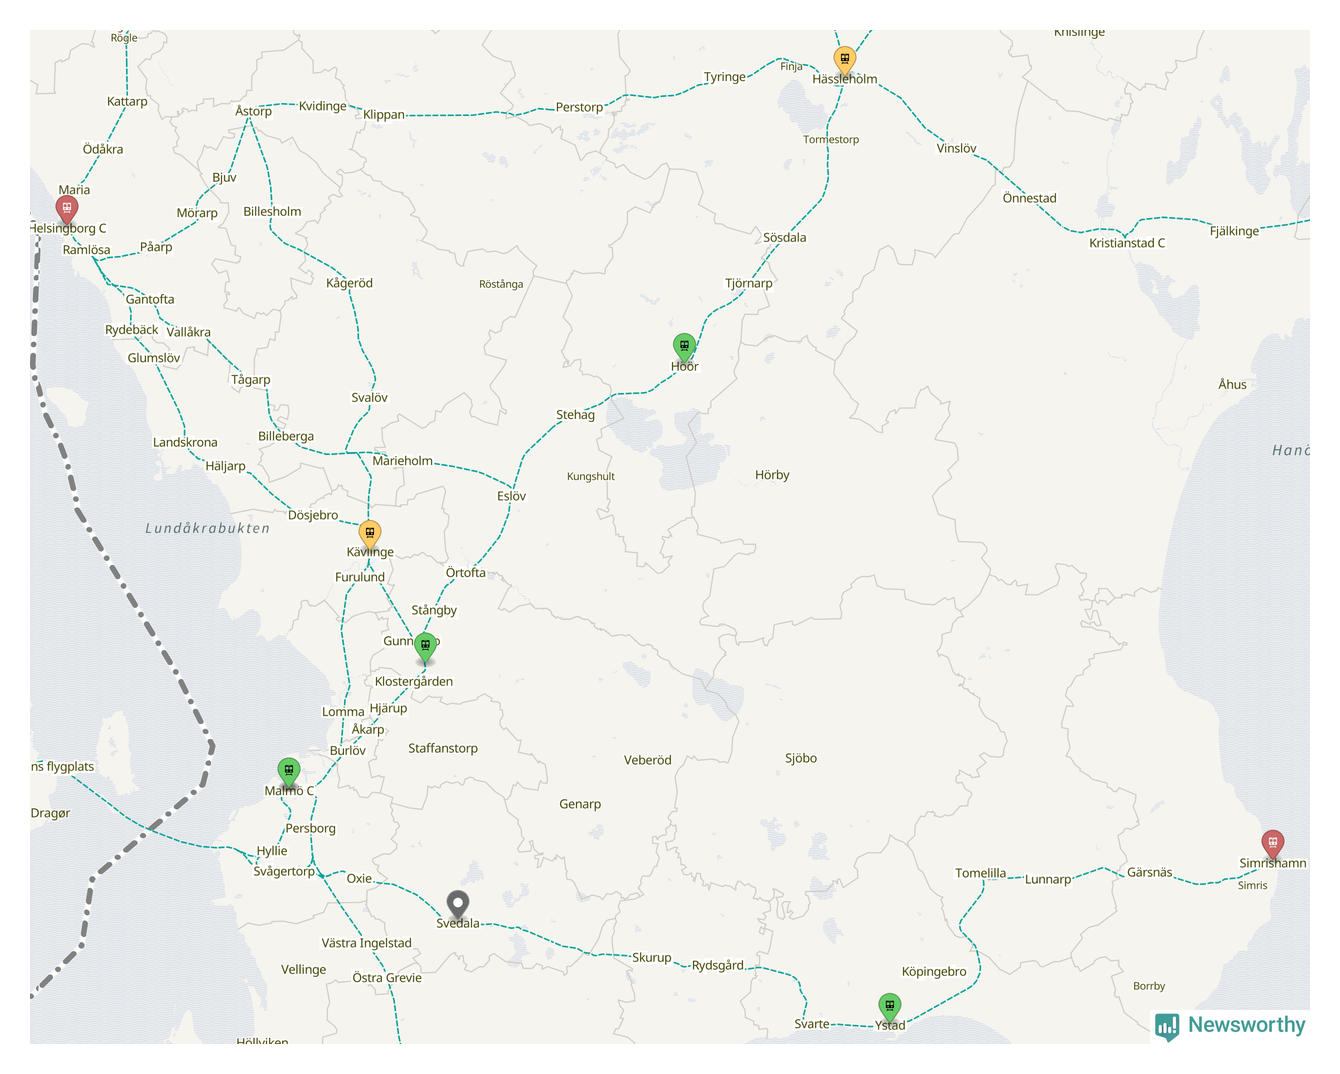
Task: Click the Sjöbo town label
Action: tap(801, 758)
